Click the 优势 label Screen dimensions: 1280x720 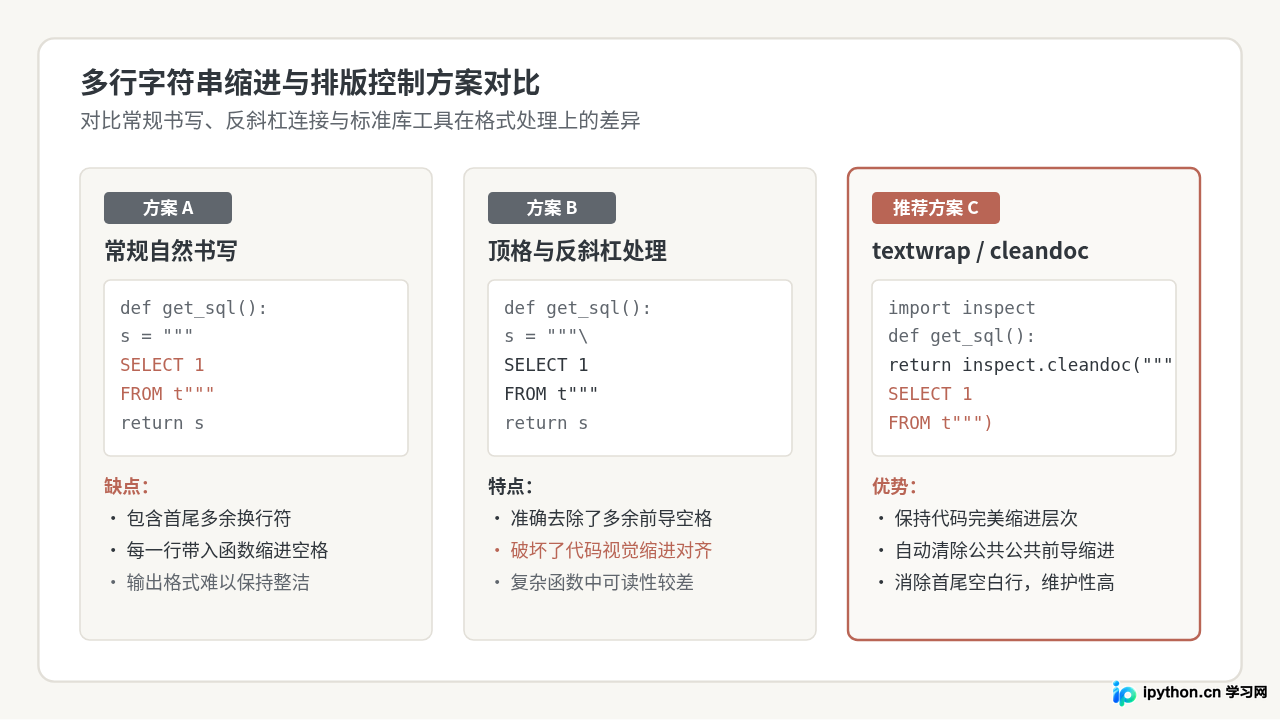pyautogui.click(x=894, y=487)
